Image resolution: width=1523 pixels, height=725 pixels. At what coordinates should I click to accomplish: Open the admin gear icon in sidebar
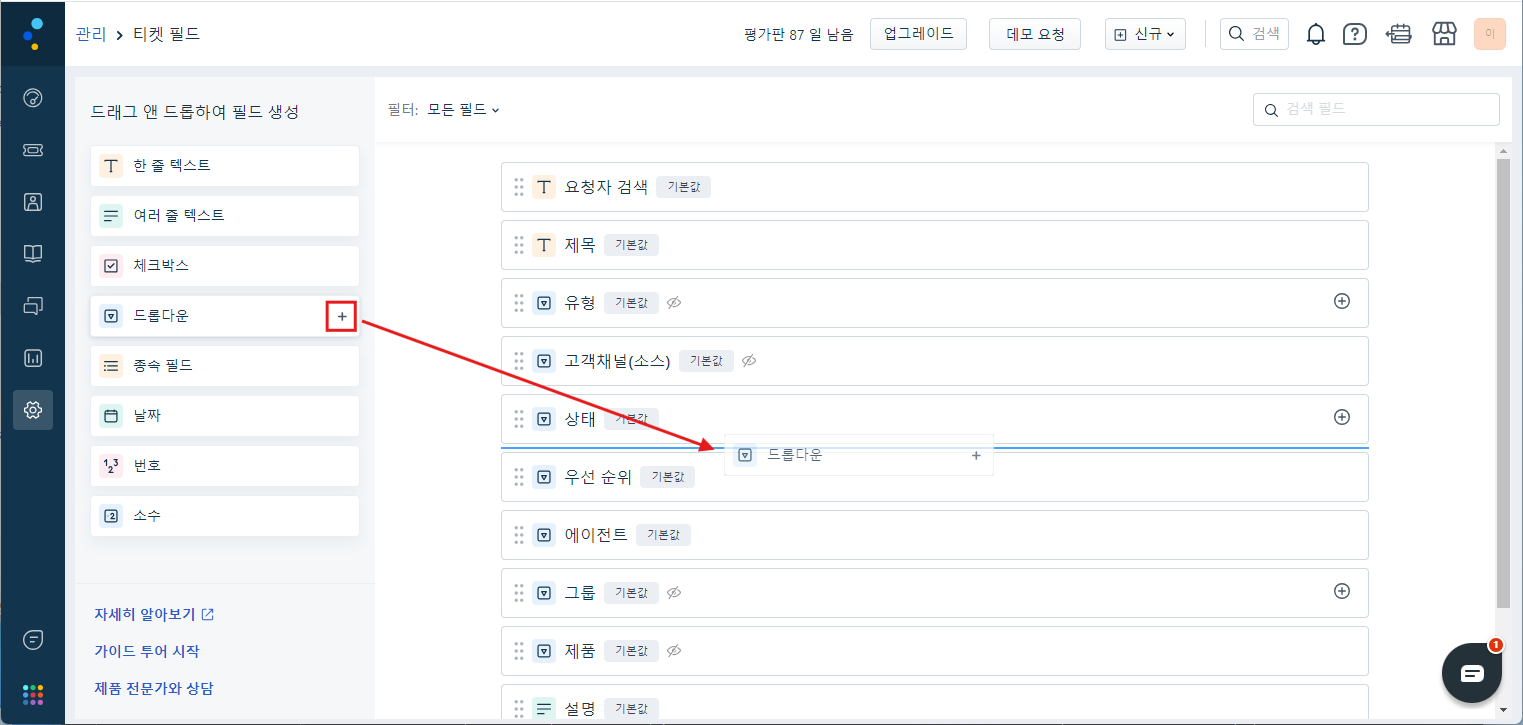coord(33,410)
